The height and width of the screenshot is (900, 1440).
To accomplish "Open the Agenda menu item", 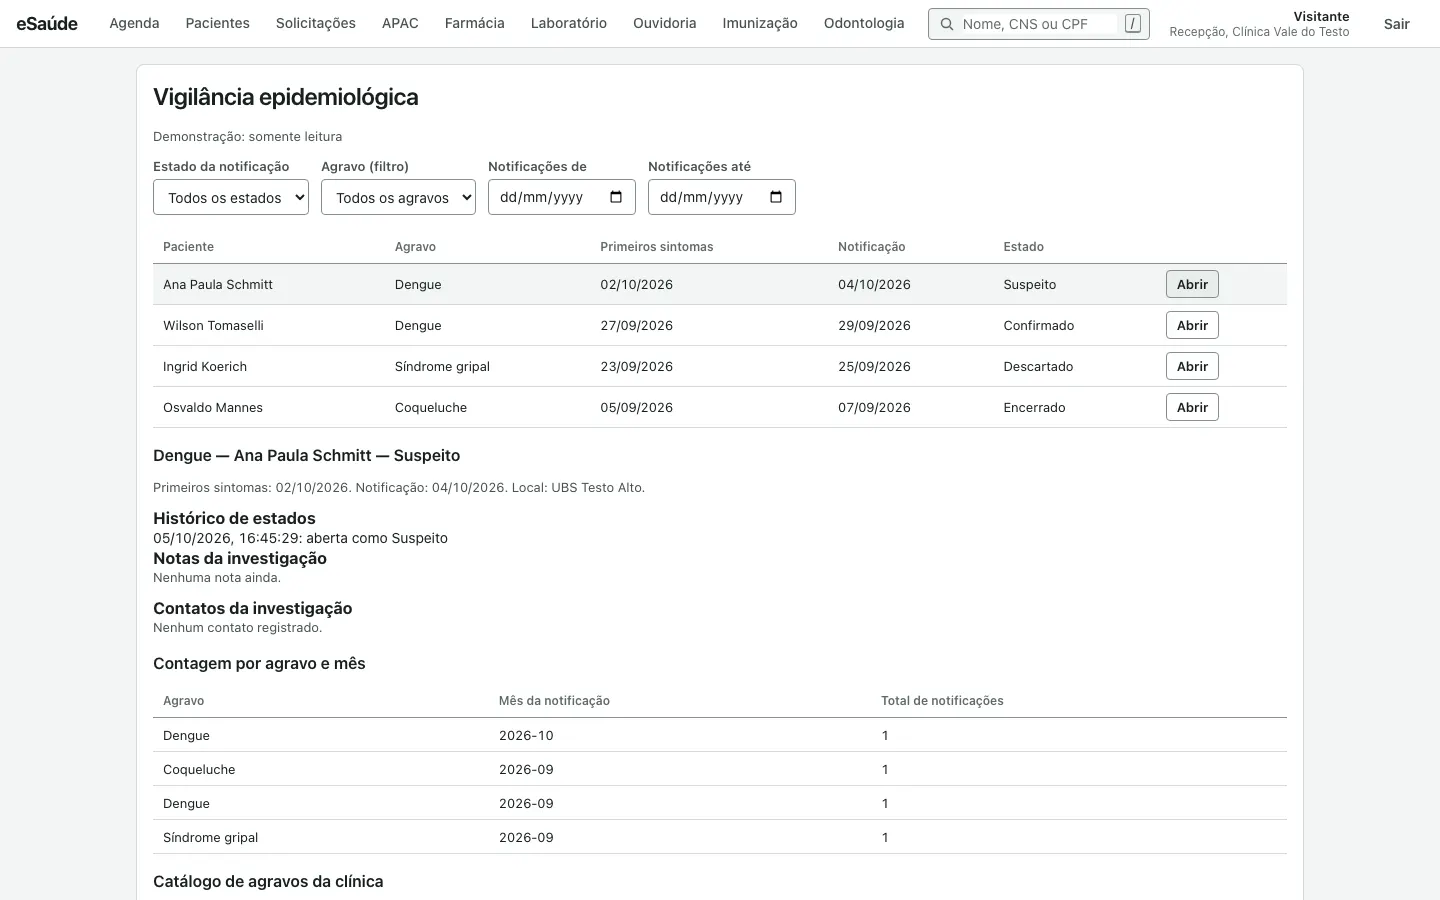I will (134, 23).
